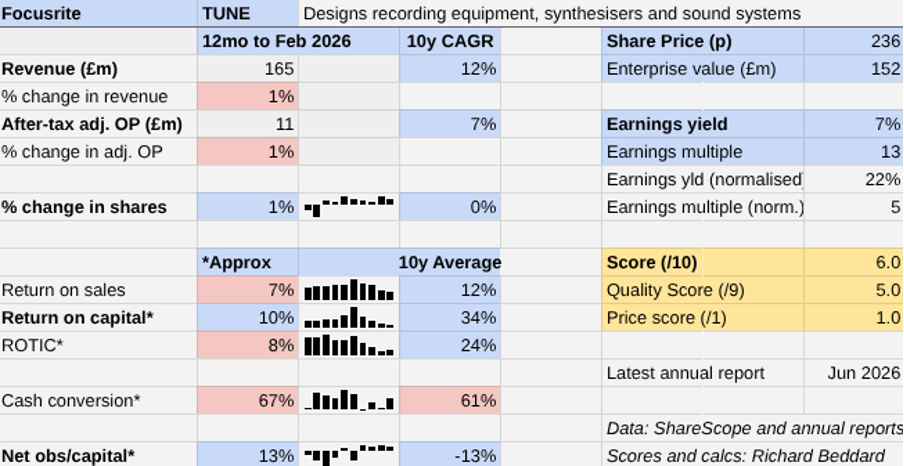The height and width of the screenshot is (466, 904).
Task: Select the after-tax adj. OP value 11
Action: (248, 124)
